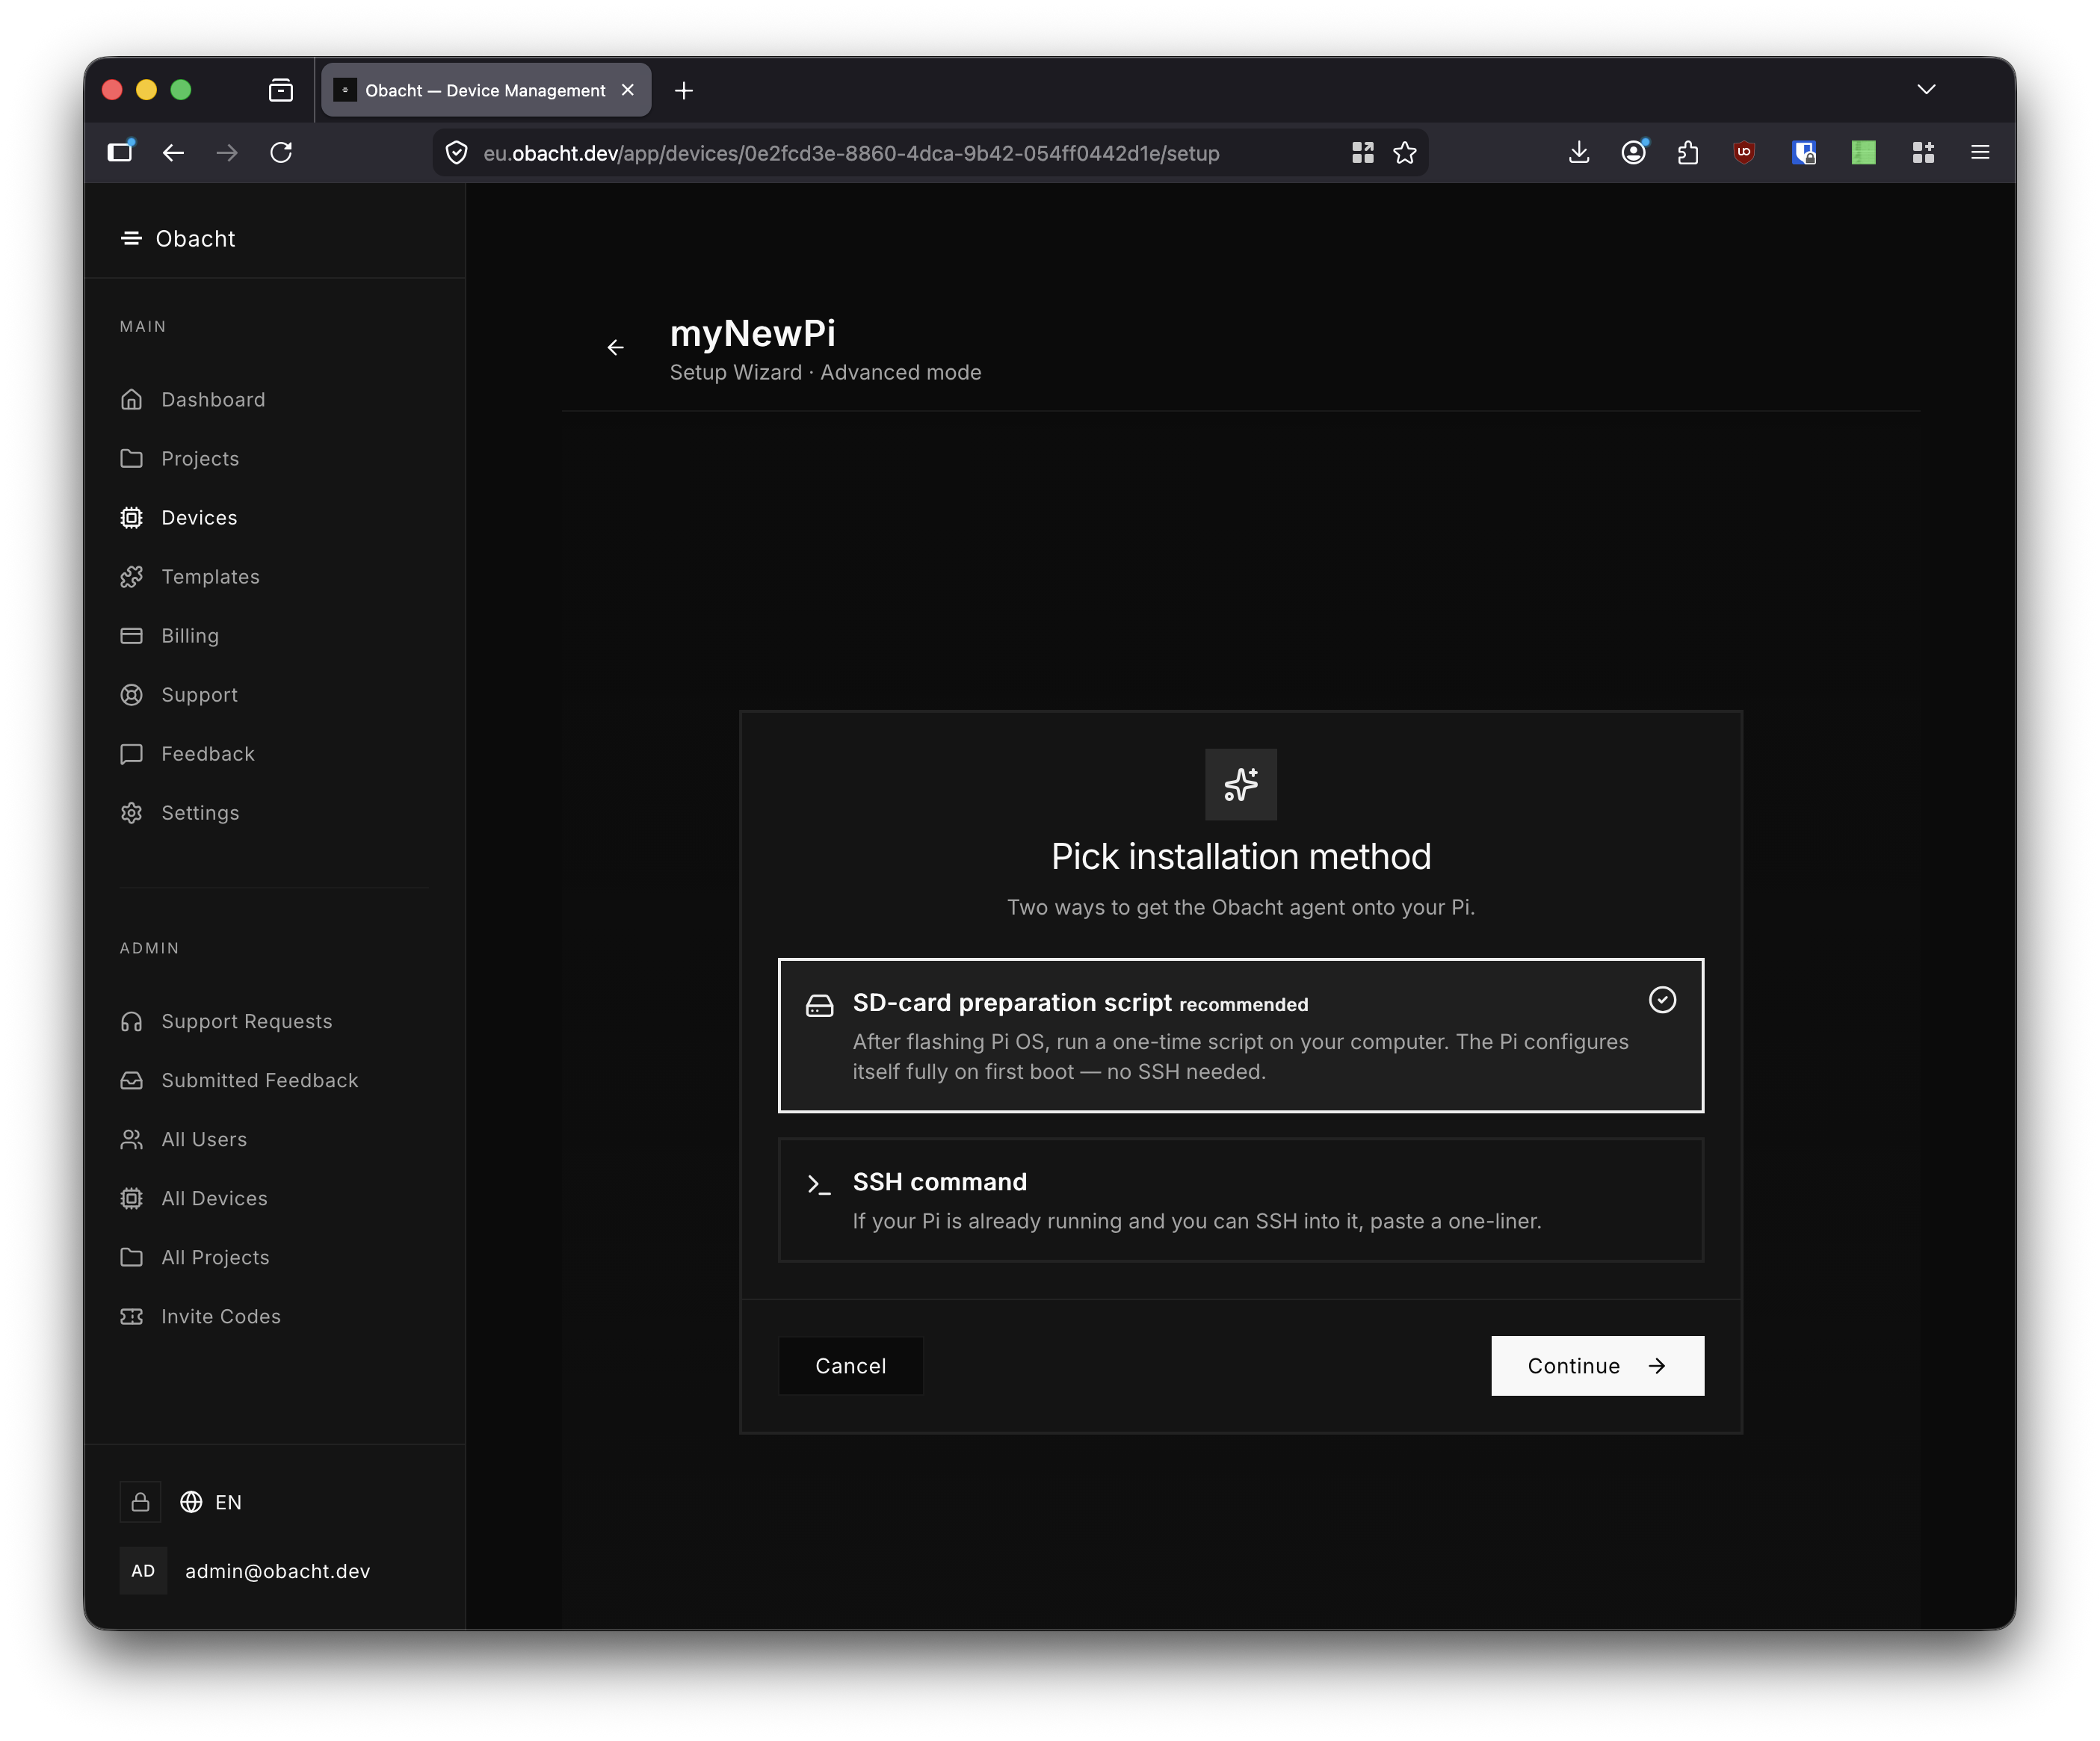Click the address bar URL
This screenshot has width=2100, height=1741.
click(851, 153)
